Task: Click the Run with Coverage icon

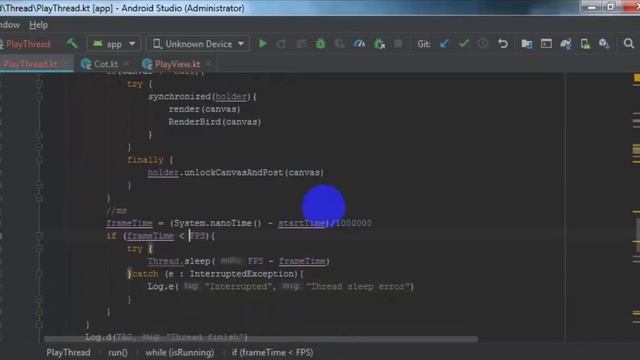Action: point(339,44)
